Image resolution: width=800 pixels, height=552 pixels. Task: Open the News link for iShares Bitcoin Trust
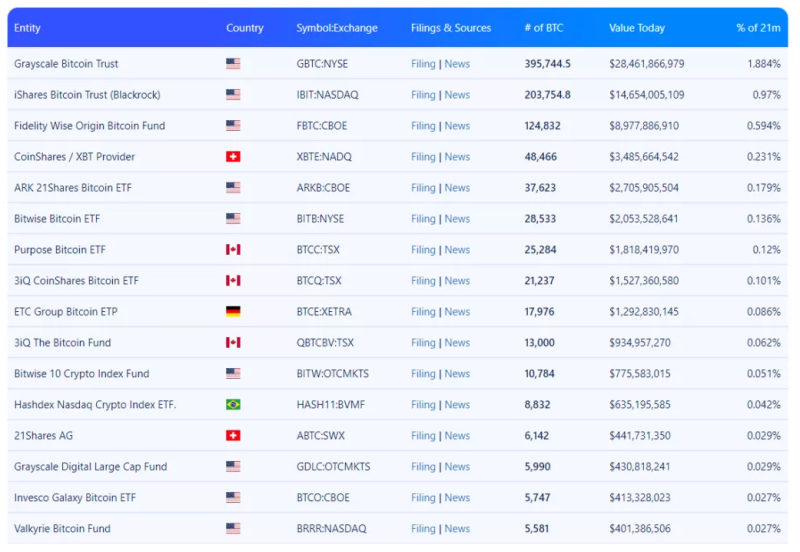[x=457, y=95]
